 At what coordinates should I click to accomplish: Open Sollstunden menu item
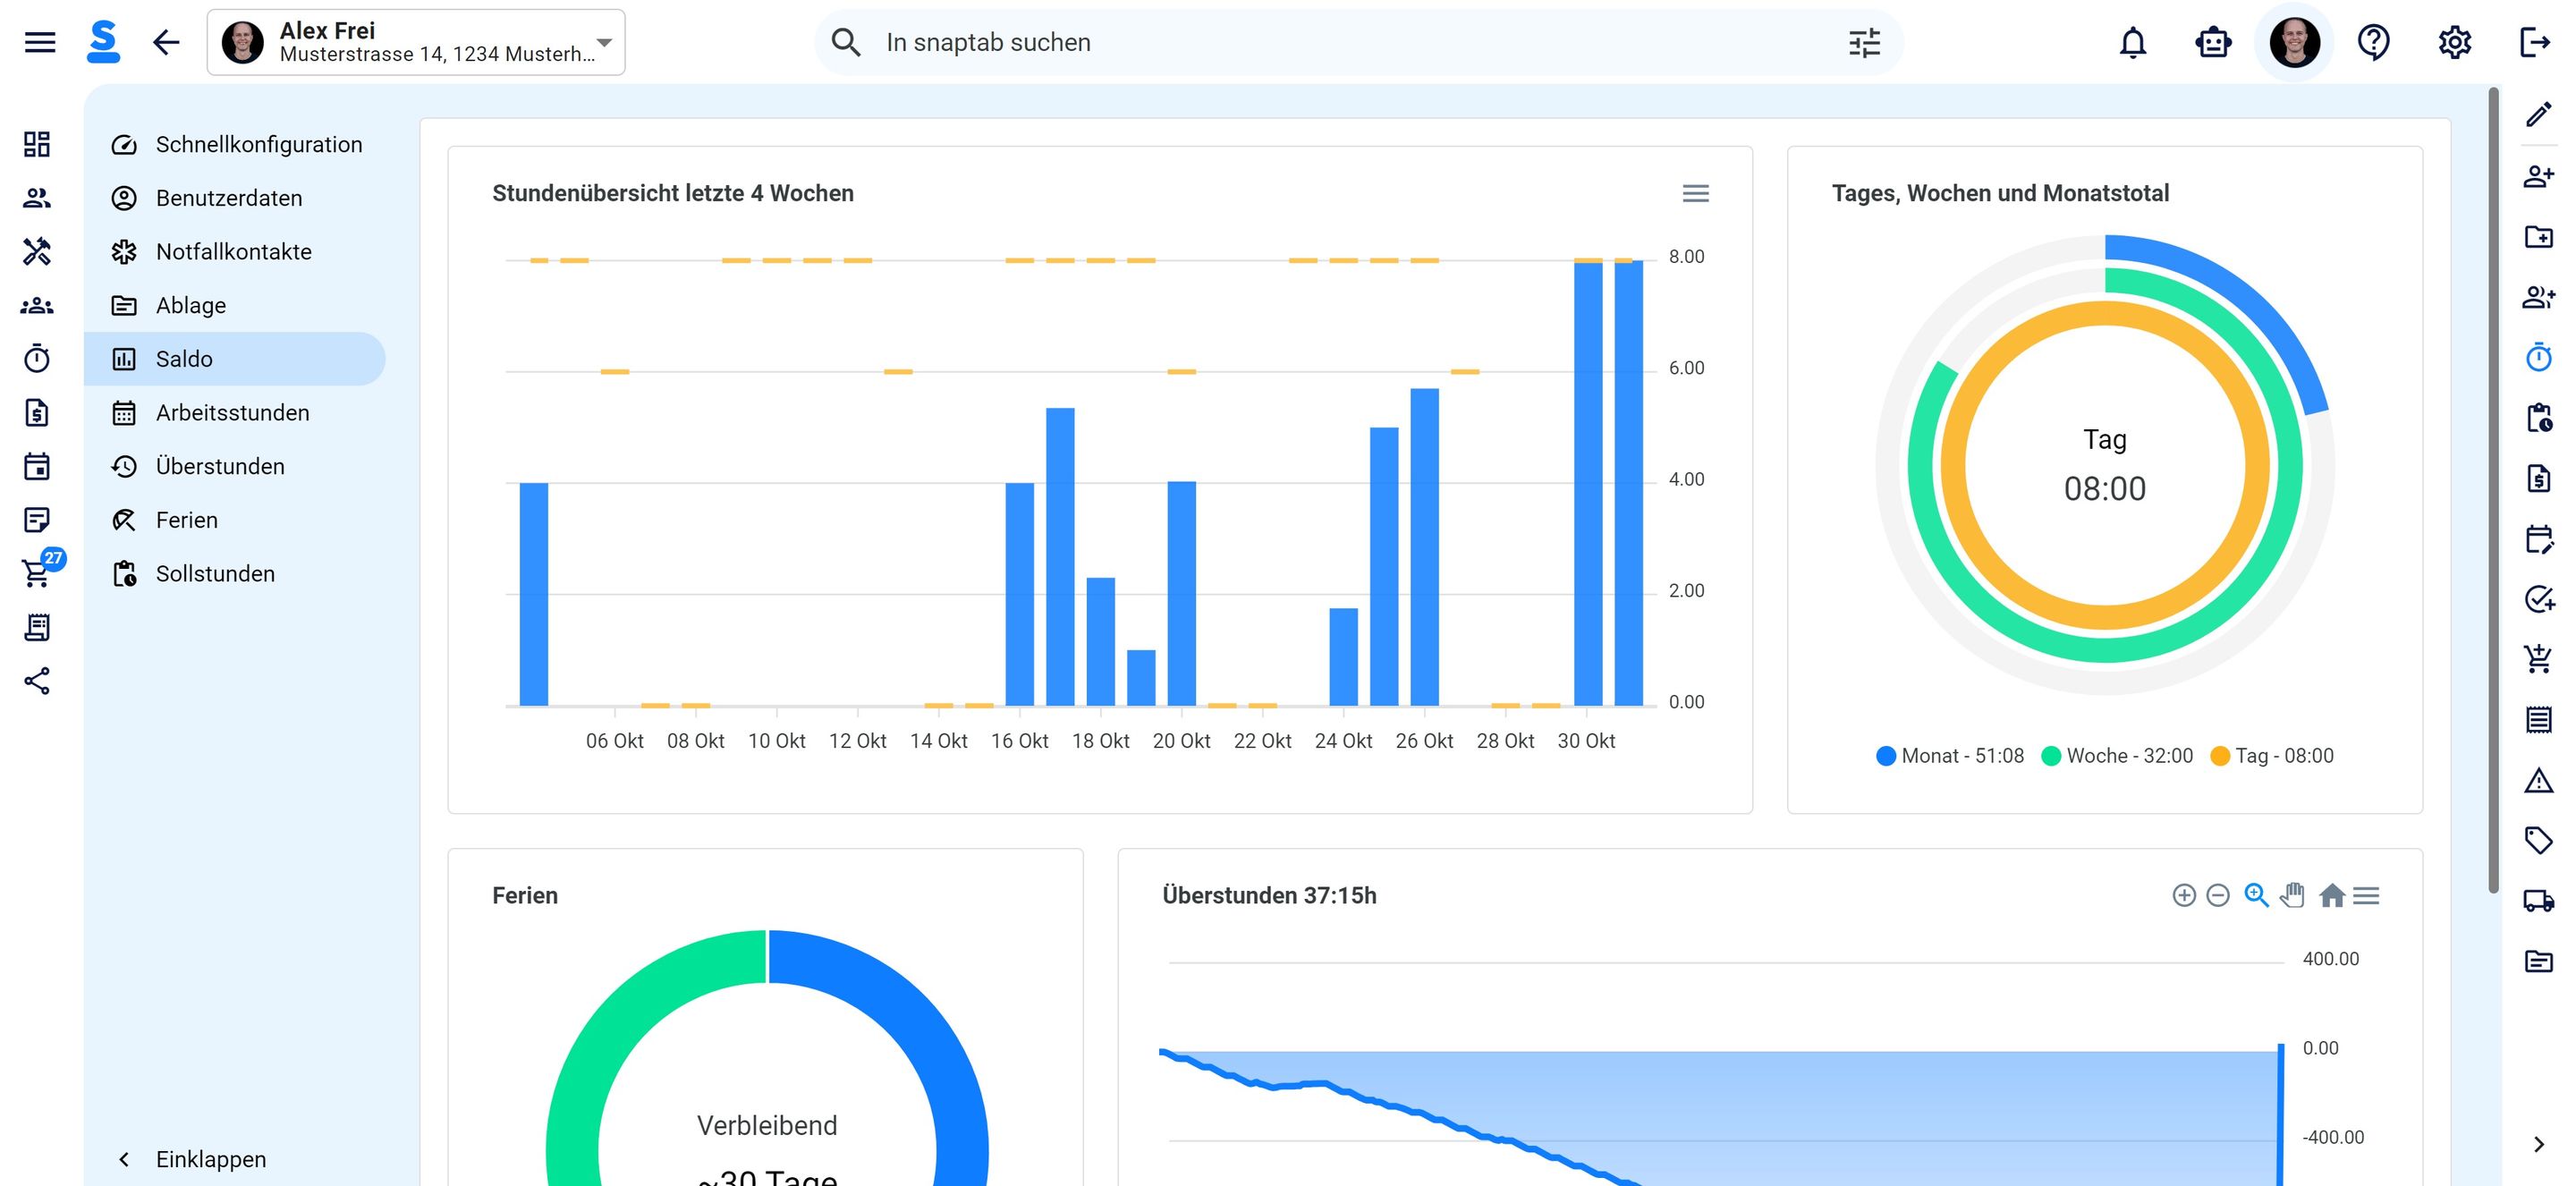point(235,573)
